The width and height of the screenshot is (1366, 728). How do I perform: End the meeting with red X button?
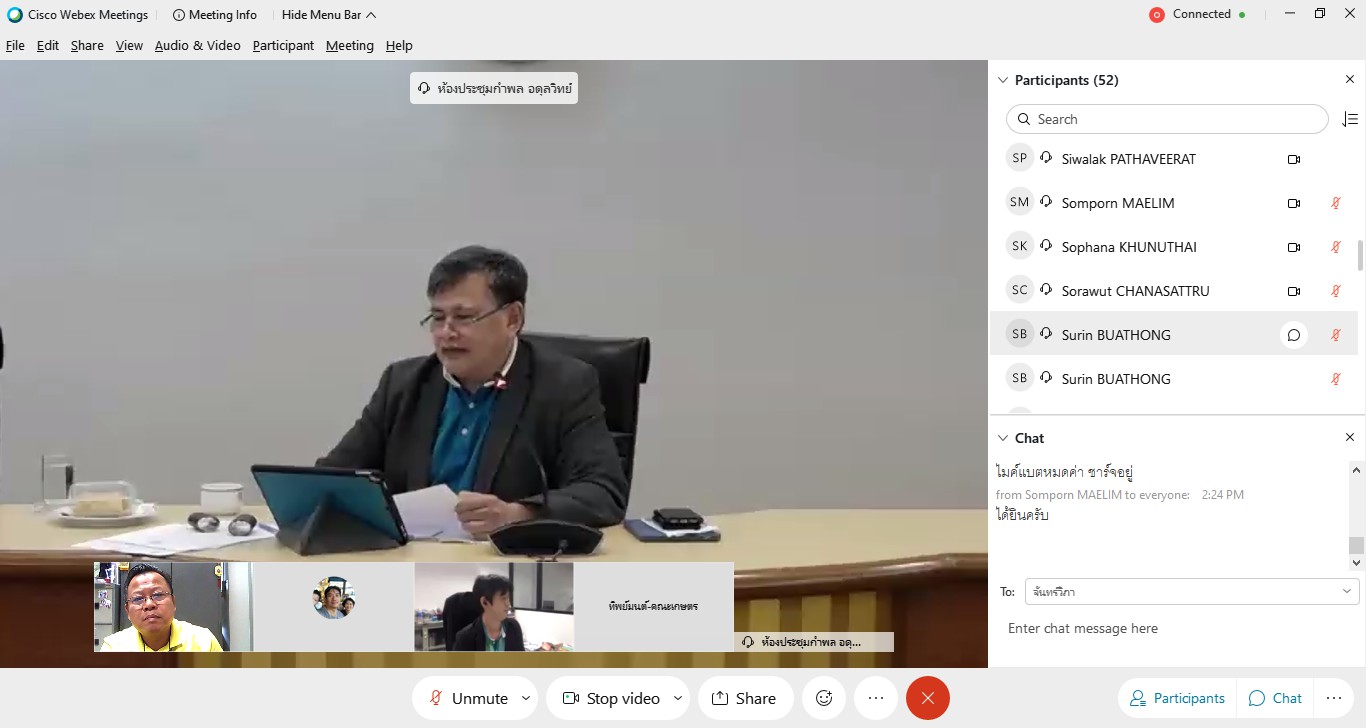click(928, 698)
